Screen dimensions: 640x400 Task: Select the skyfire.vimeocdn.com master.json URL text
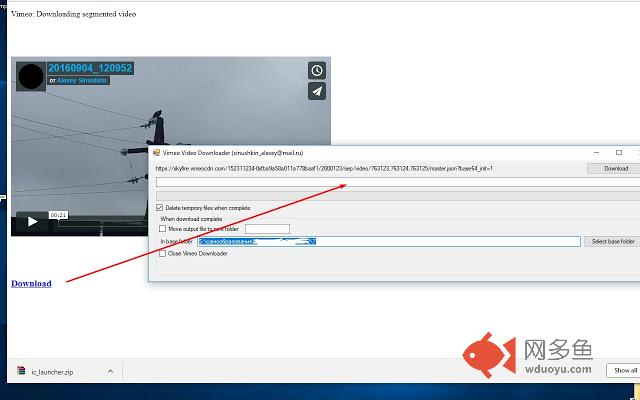click(324, 168)
